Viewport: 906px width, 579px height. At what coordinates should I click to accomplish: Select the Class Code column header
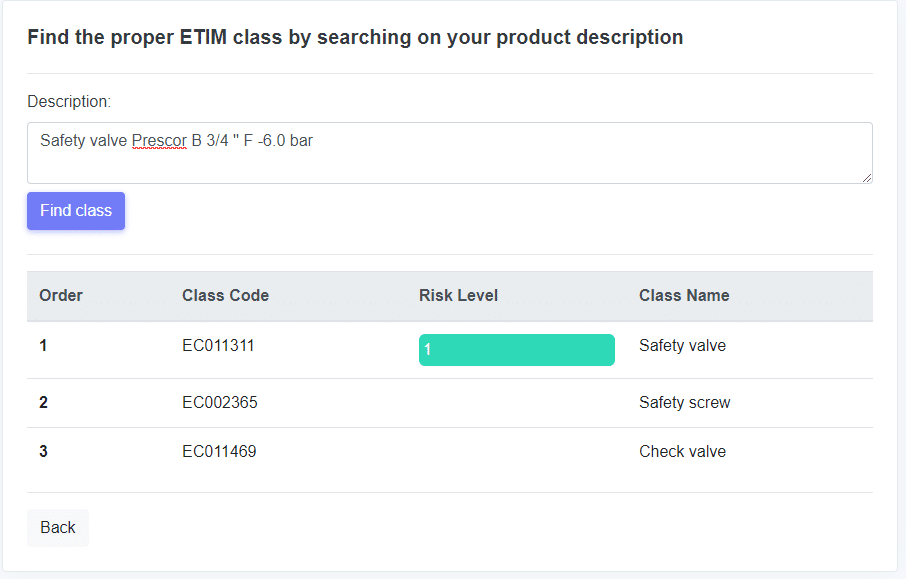(x=225, y=295)
